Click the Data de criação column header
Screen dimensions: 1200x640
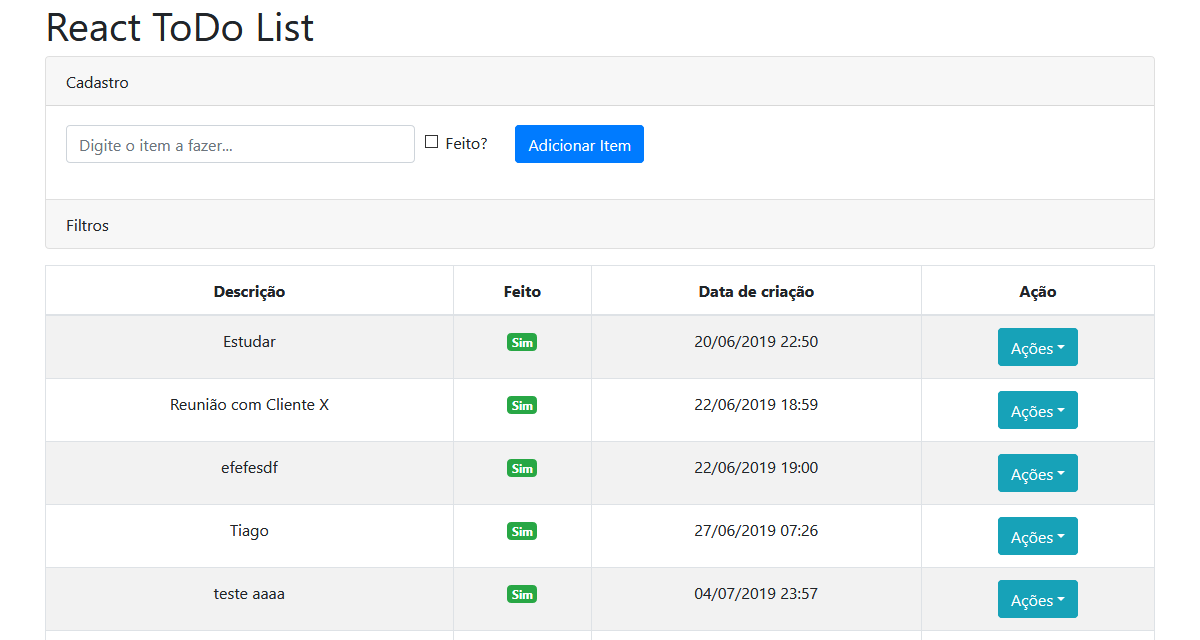tap(756, 292)
